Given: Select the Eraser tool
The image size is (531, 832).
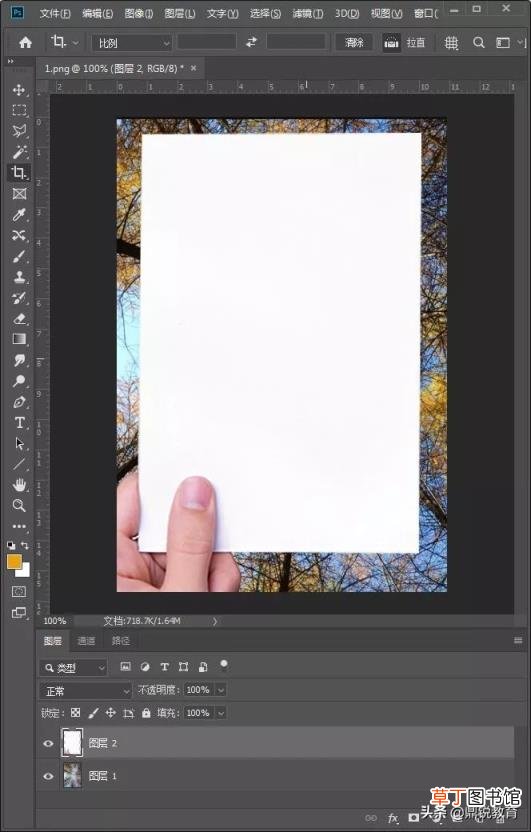Looking at the screenshot, I should pos(19,318).
